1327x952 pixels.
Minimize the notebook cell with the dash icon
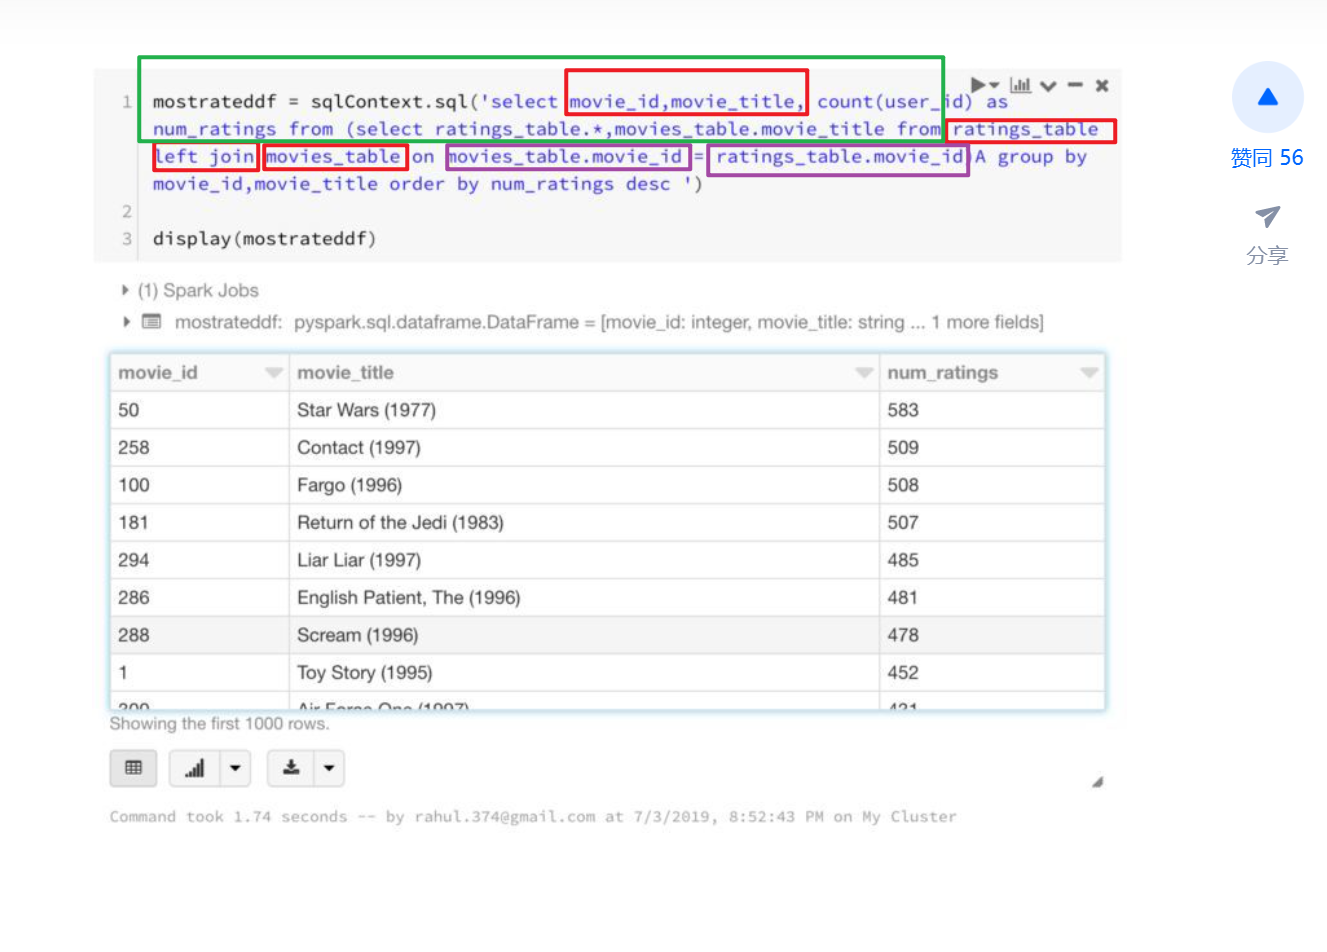[1075, 85]
